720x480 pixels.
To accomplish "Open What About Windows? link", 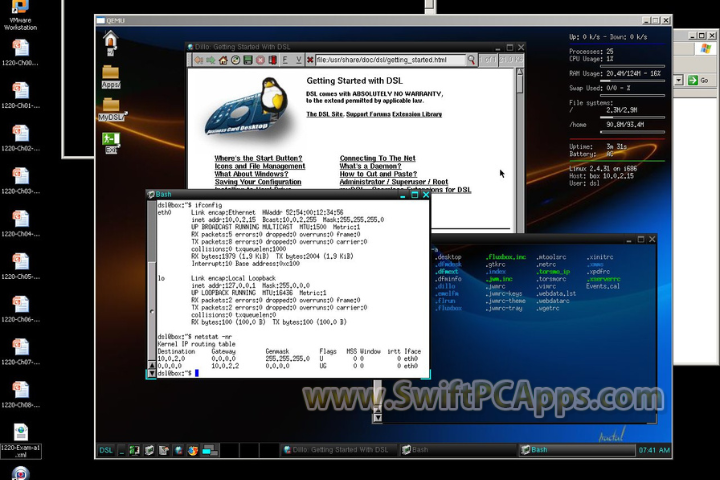I will pyautogui.click(x=251, y=174).
